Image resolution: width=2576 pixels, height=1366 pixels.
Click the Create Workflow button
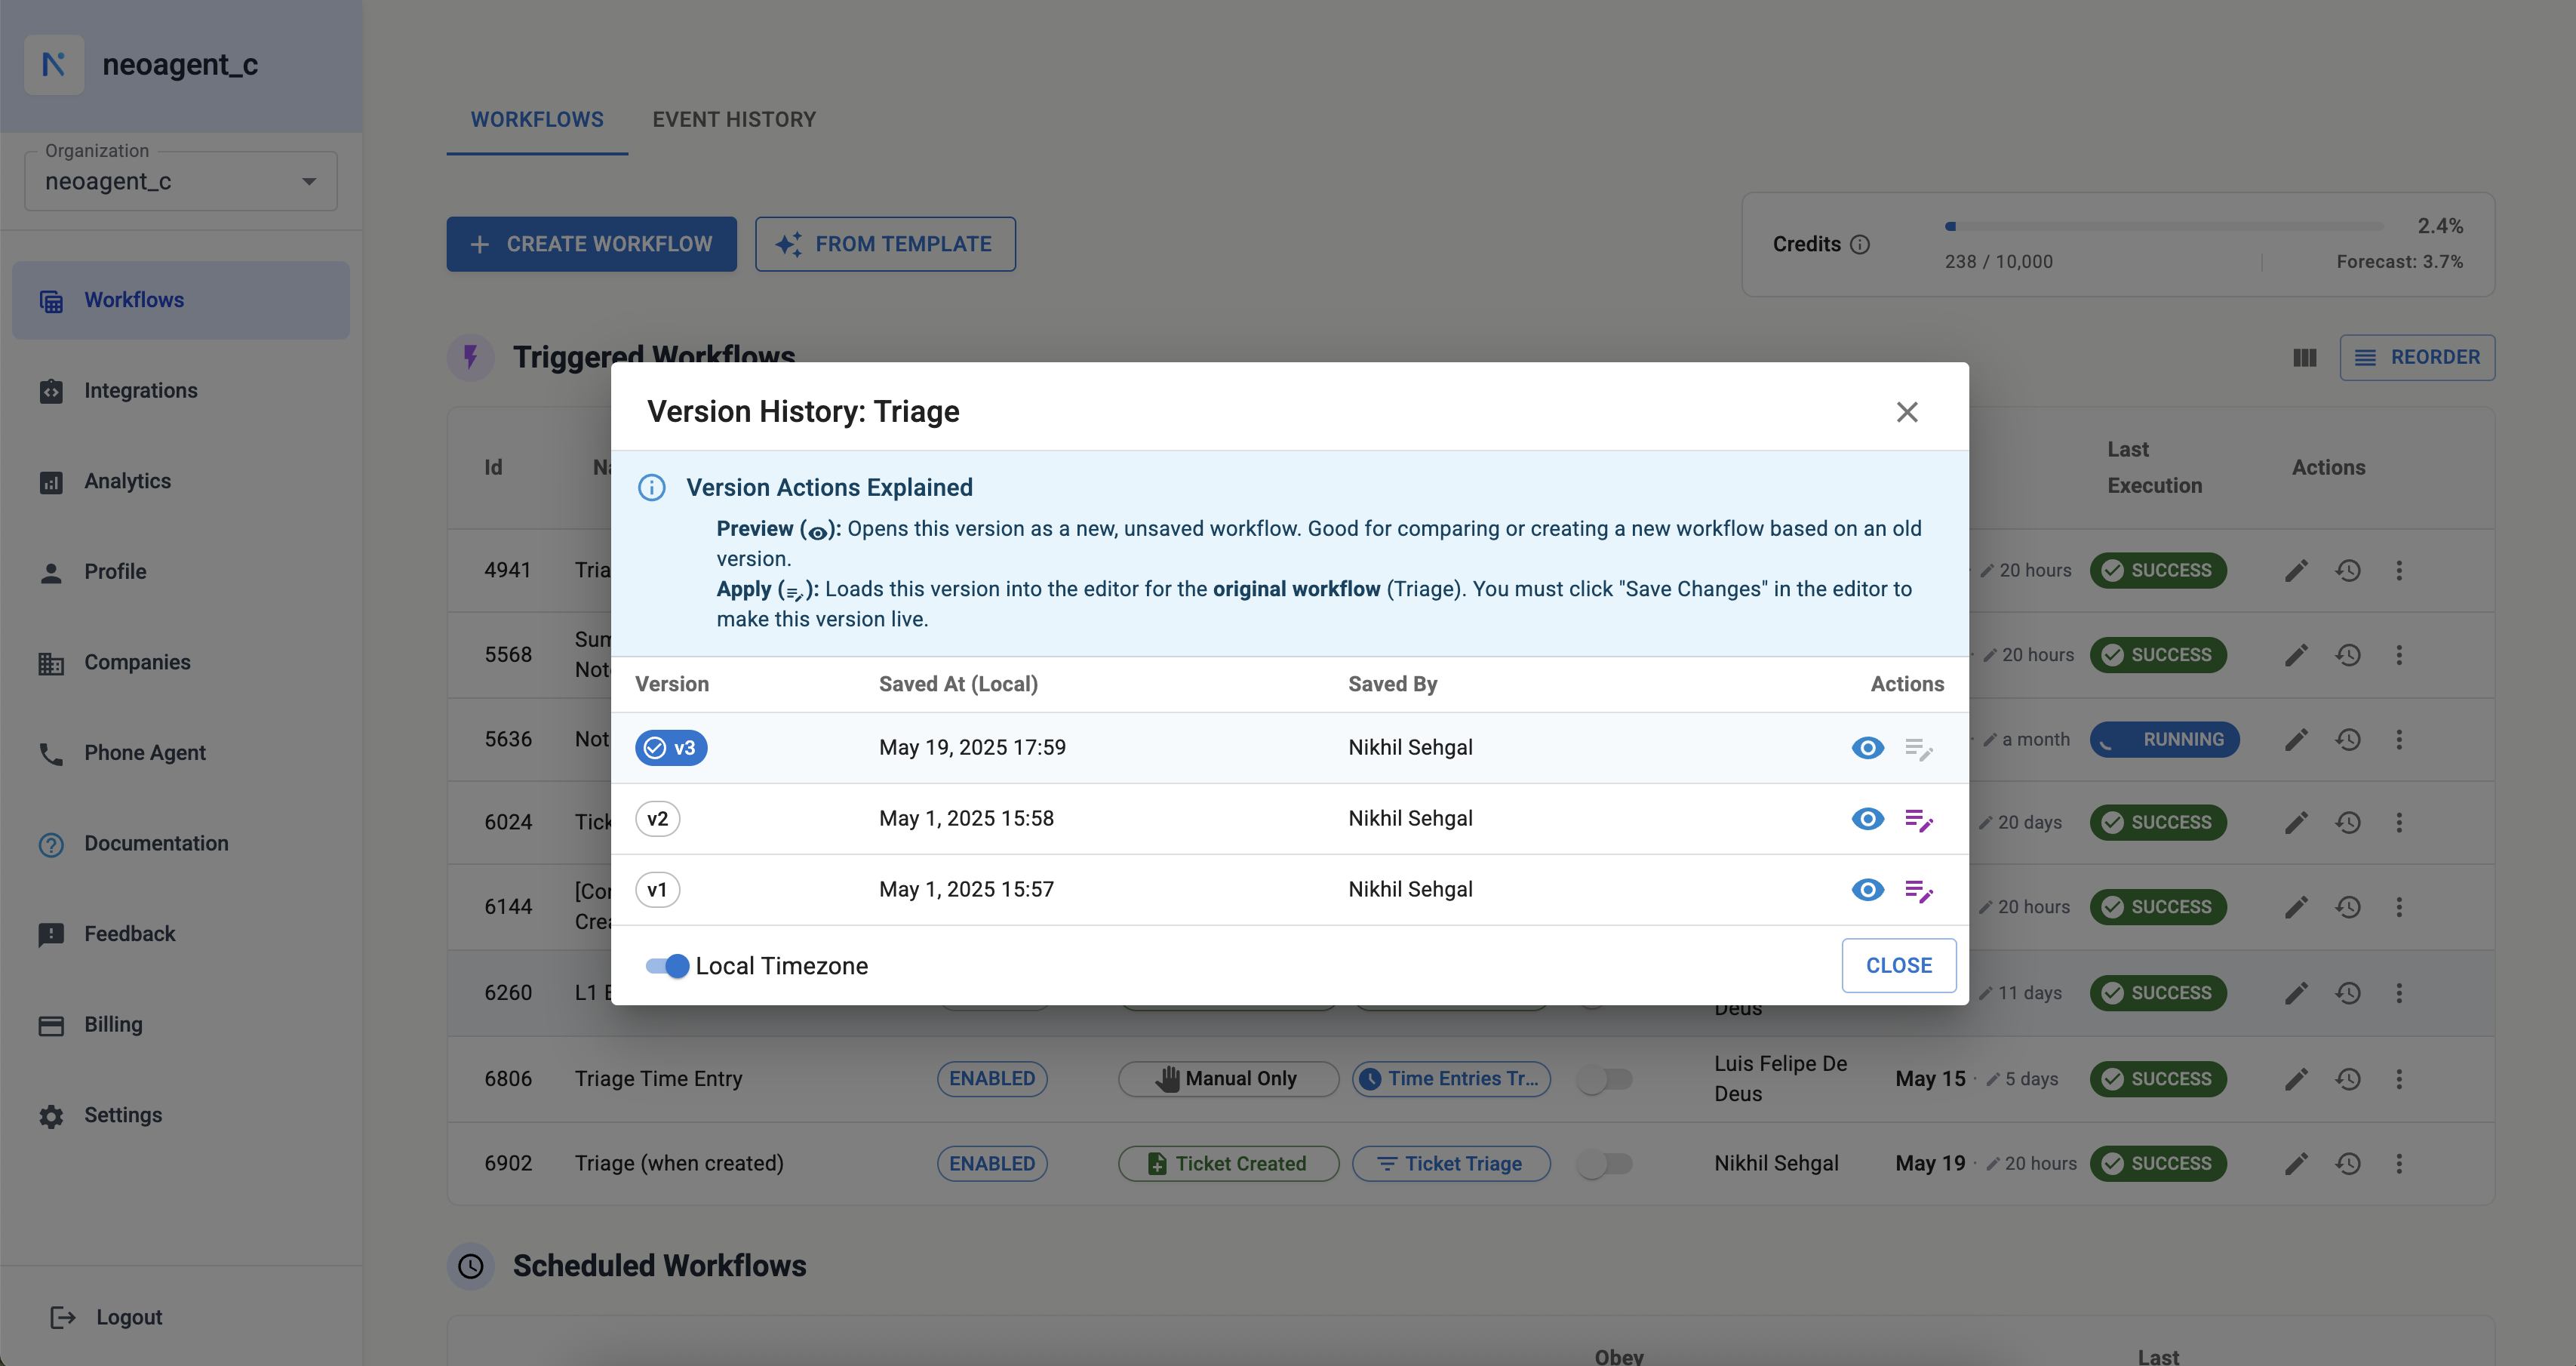(x=591, y=244)
